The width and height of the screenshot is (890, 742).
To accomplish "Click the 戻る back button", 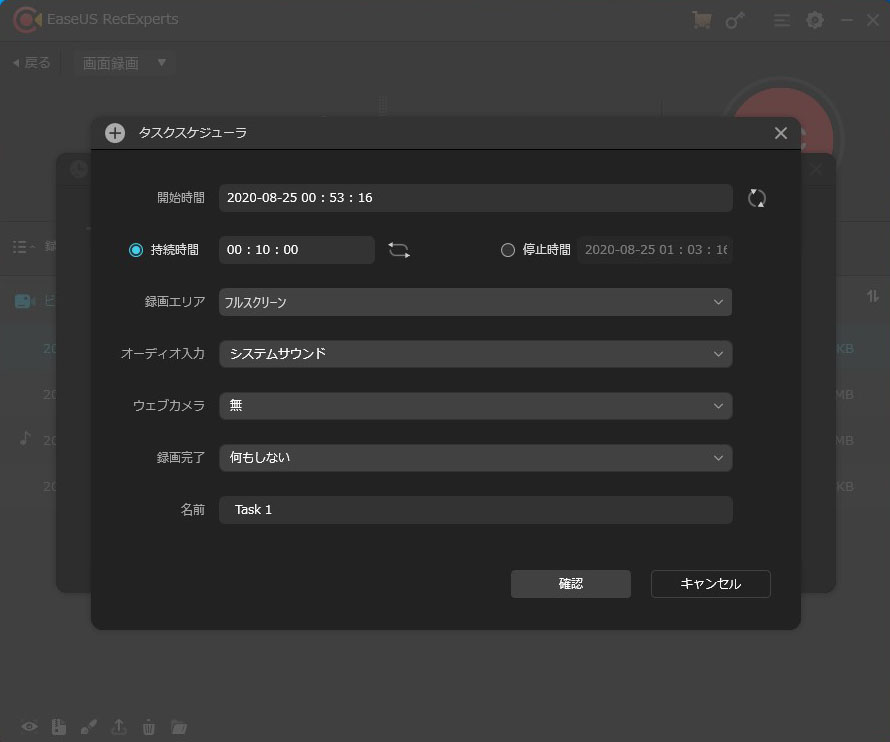I will tap(32, 62).
